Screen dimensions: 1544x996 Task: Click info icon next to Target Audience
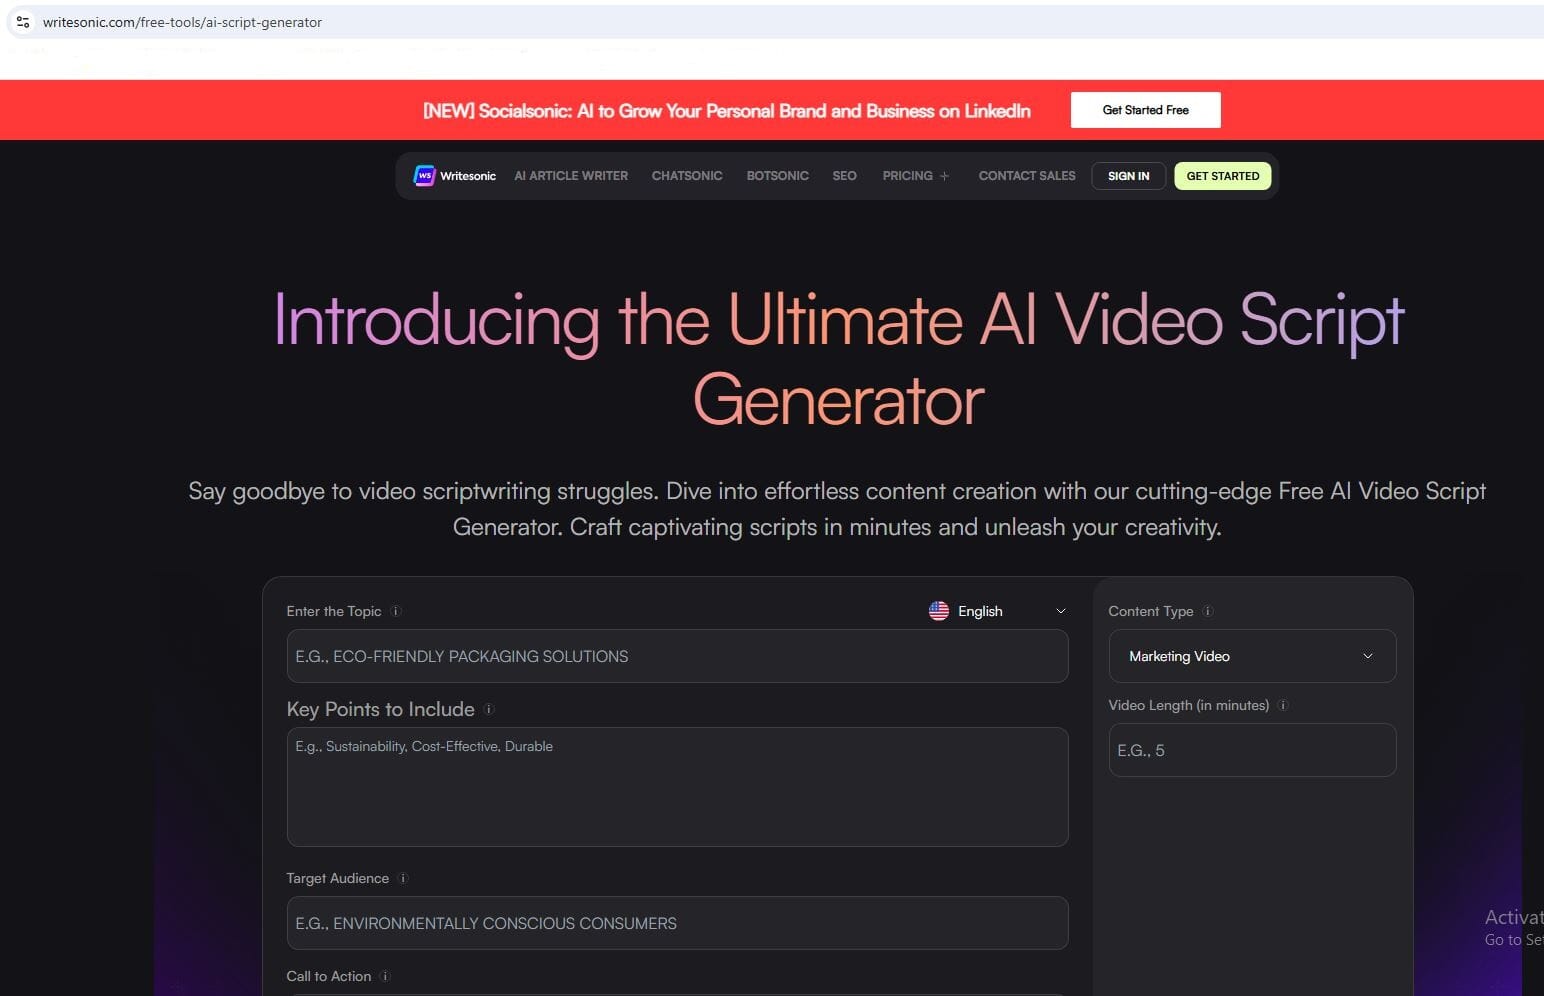coord(403,878)
